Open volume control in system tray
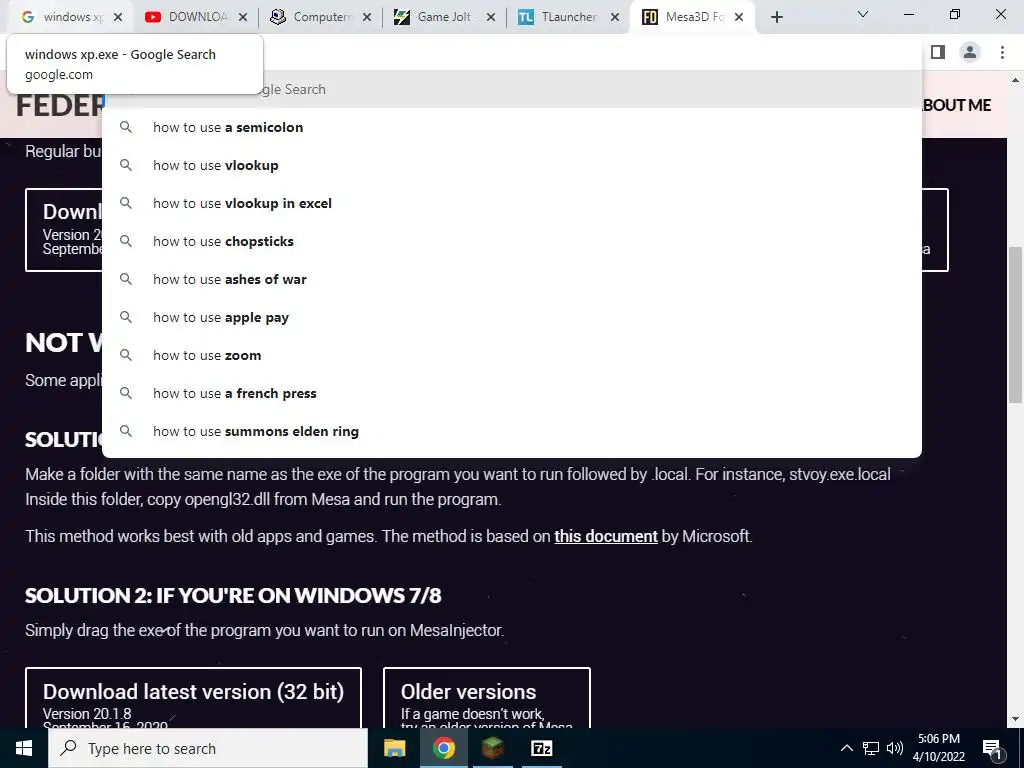Image resolution: width=1024 pixels, height=768 pixels. pos(895,748)
